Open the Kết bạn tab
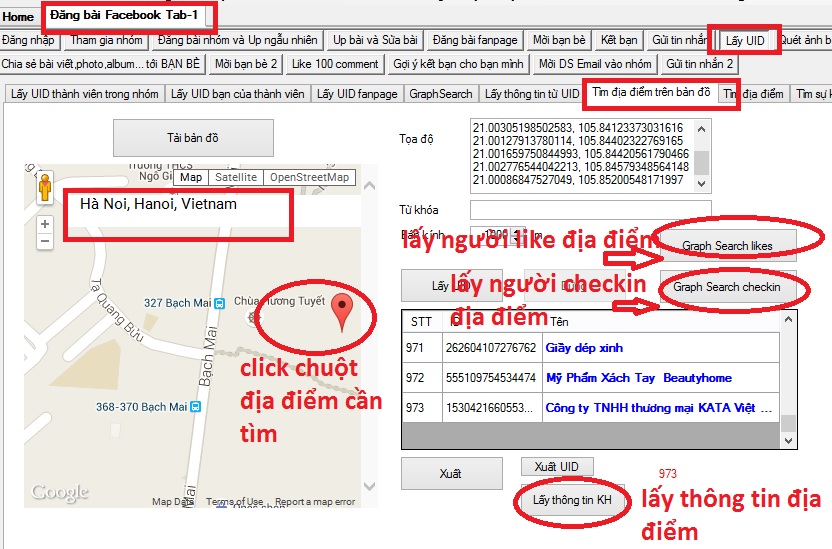The height and width of the screenshot is (549, 832). tap(619, 40)
